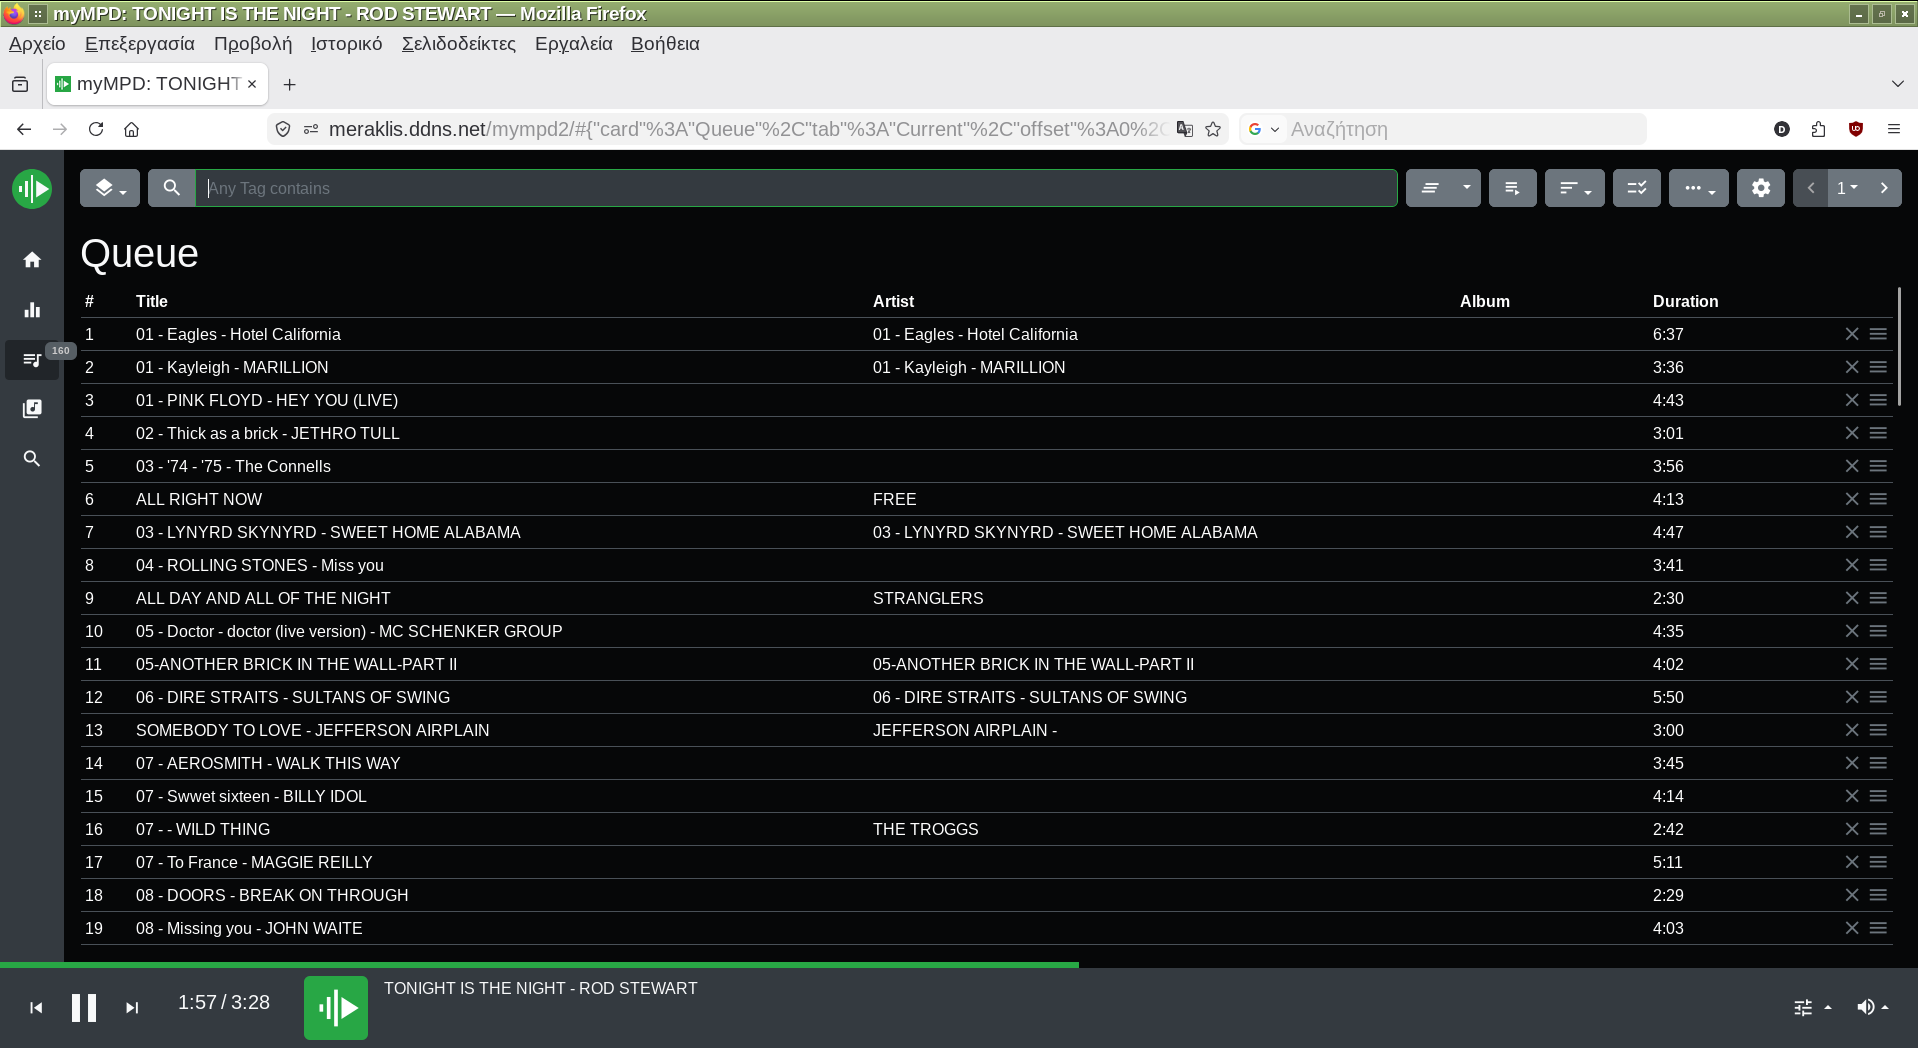Viewport: 1918px width, 1048px height.
Task: Focus the 'Any Tag contains' search field
Action: pos(795,188)
